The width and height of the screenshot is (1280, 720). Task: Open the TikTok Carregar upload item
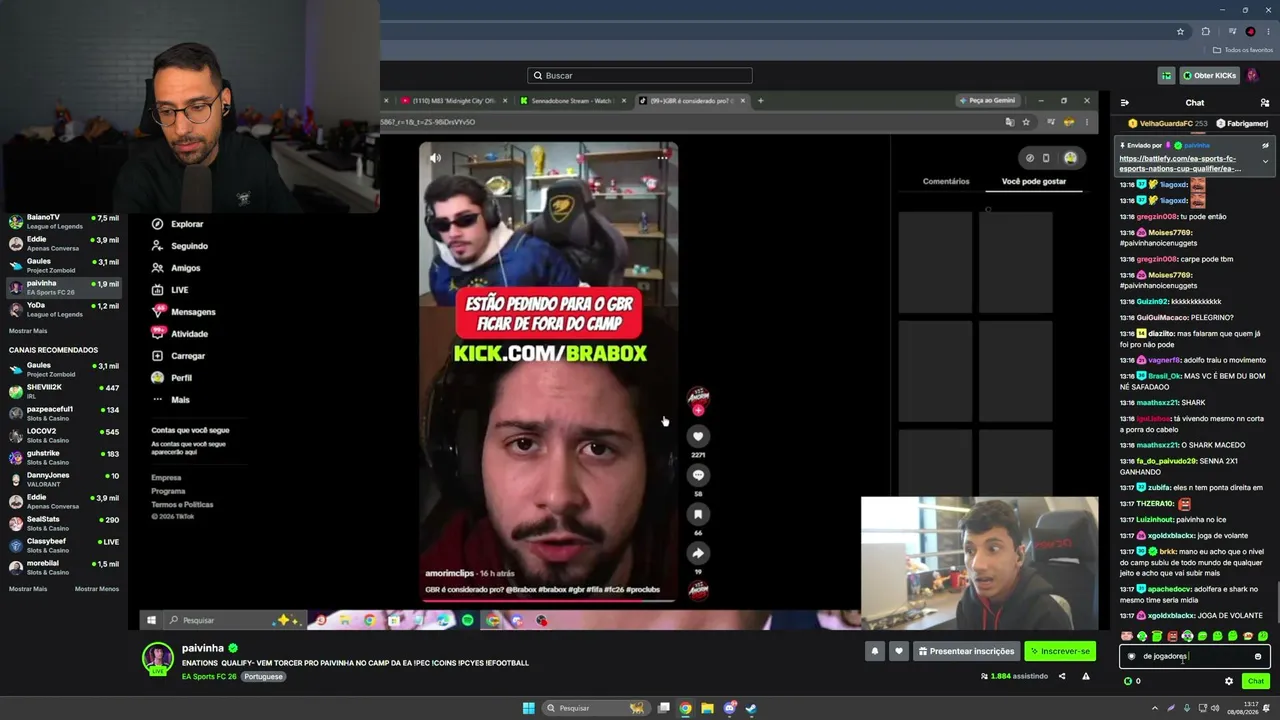point(178,356)
